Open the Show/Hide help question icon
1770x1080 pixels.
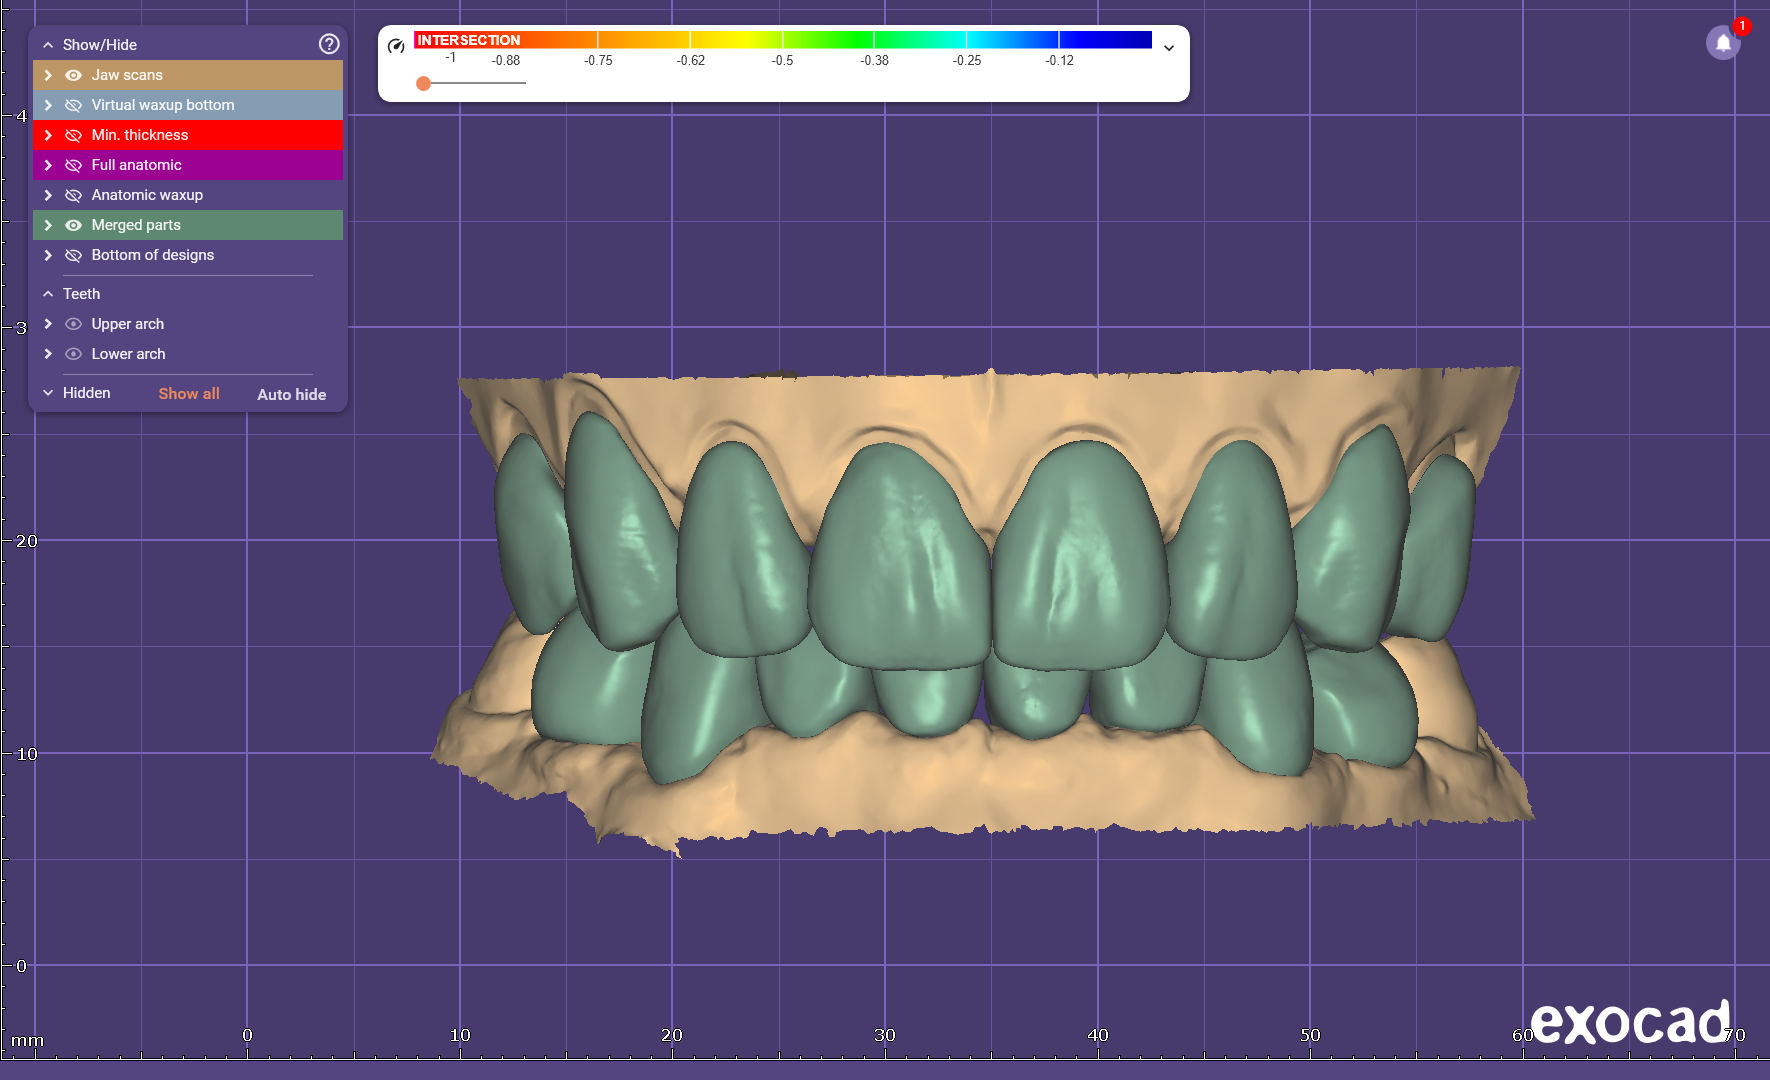pos(329,44)
